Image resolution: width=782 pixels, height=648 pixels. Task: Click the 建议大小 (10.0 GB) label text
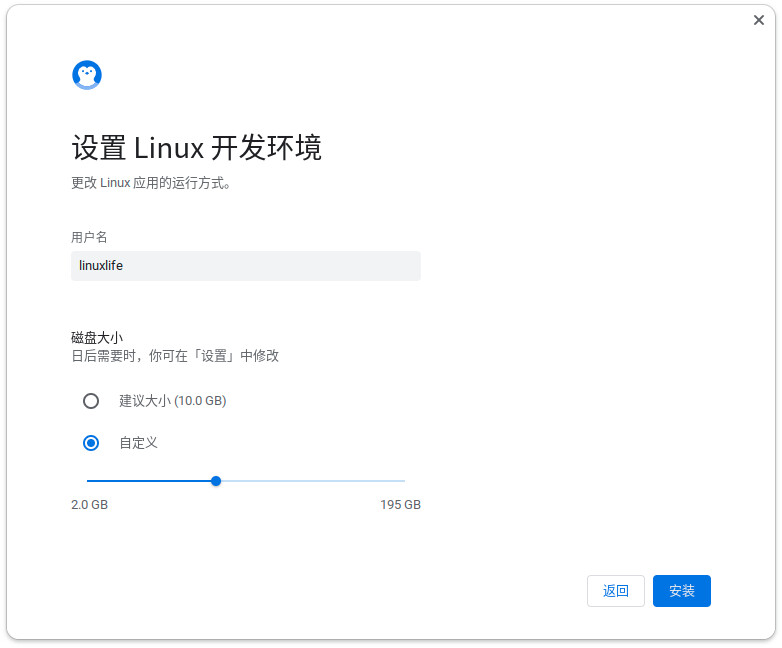click(172, 401)
